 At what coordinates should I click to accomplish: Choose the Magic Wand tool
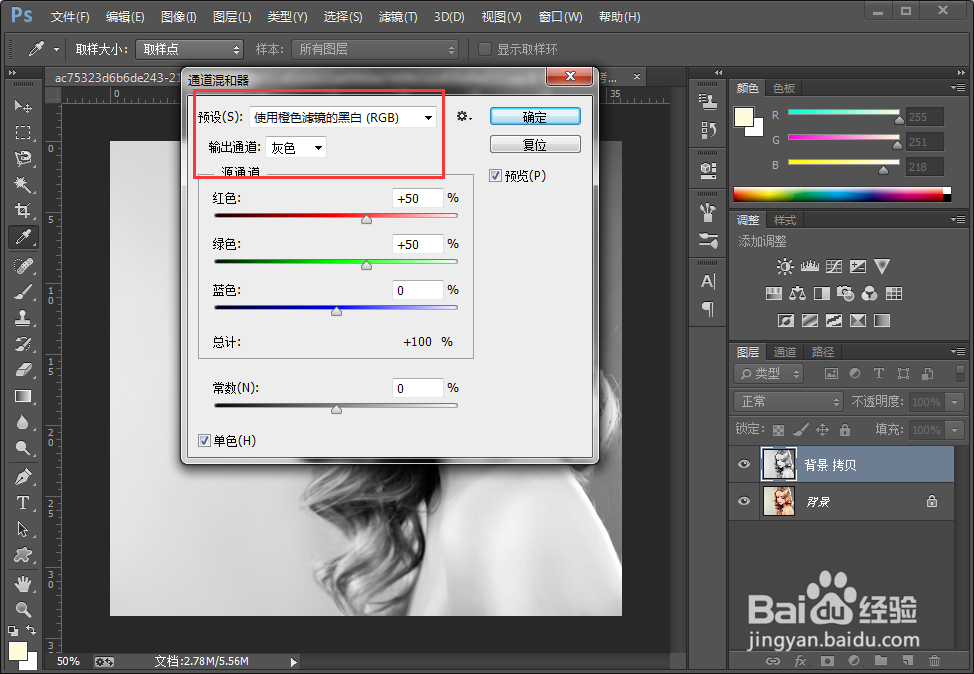coord(22,184)
